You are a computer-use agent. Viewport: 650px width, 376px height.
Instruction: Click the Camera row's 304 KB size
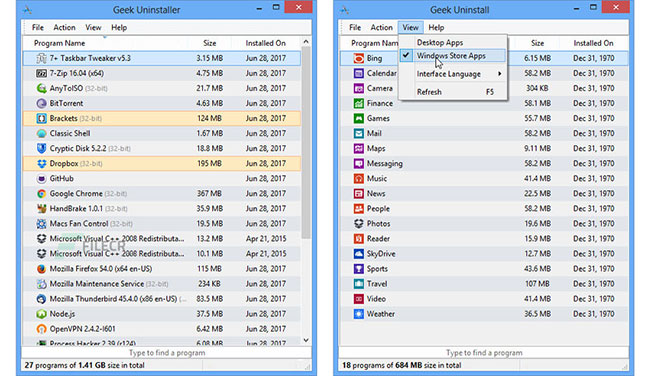click(x=538, y=88)
